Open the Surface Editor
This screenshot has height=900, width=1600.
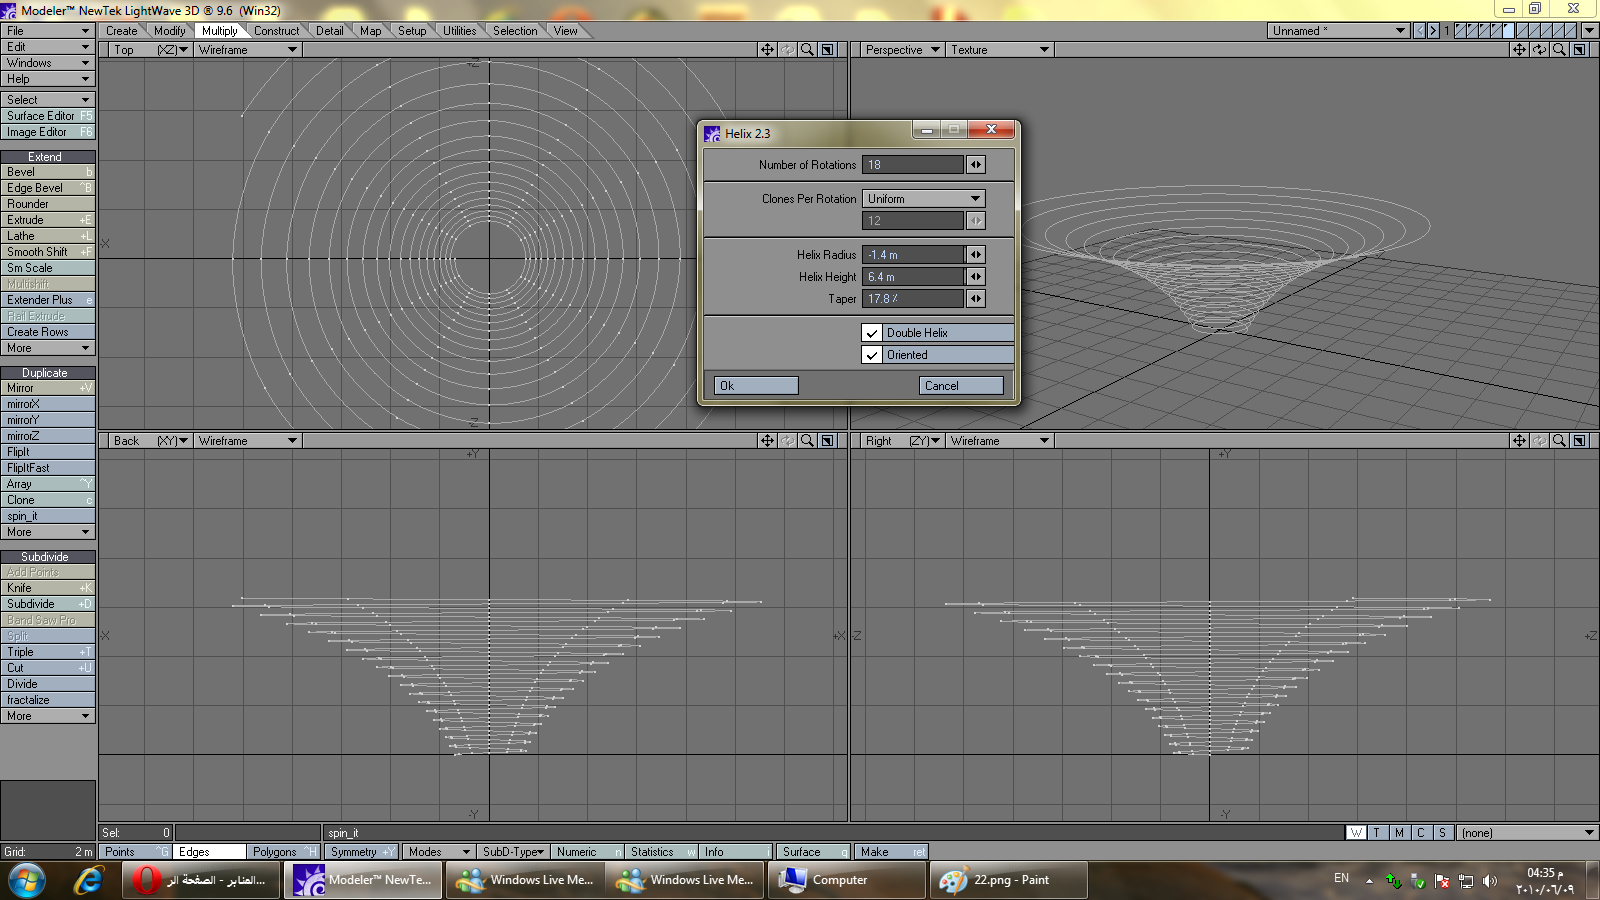click(x=47, y=116)
